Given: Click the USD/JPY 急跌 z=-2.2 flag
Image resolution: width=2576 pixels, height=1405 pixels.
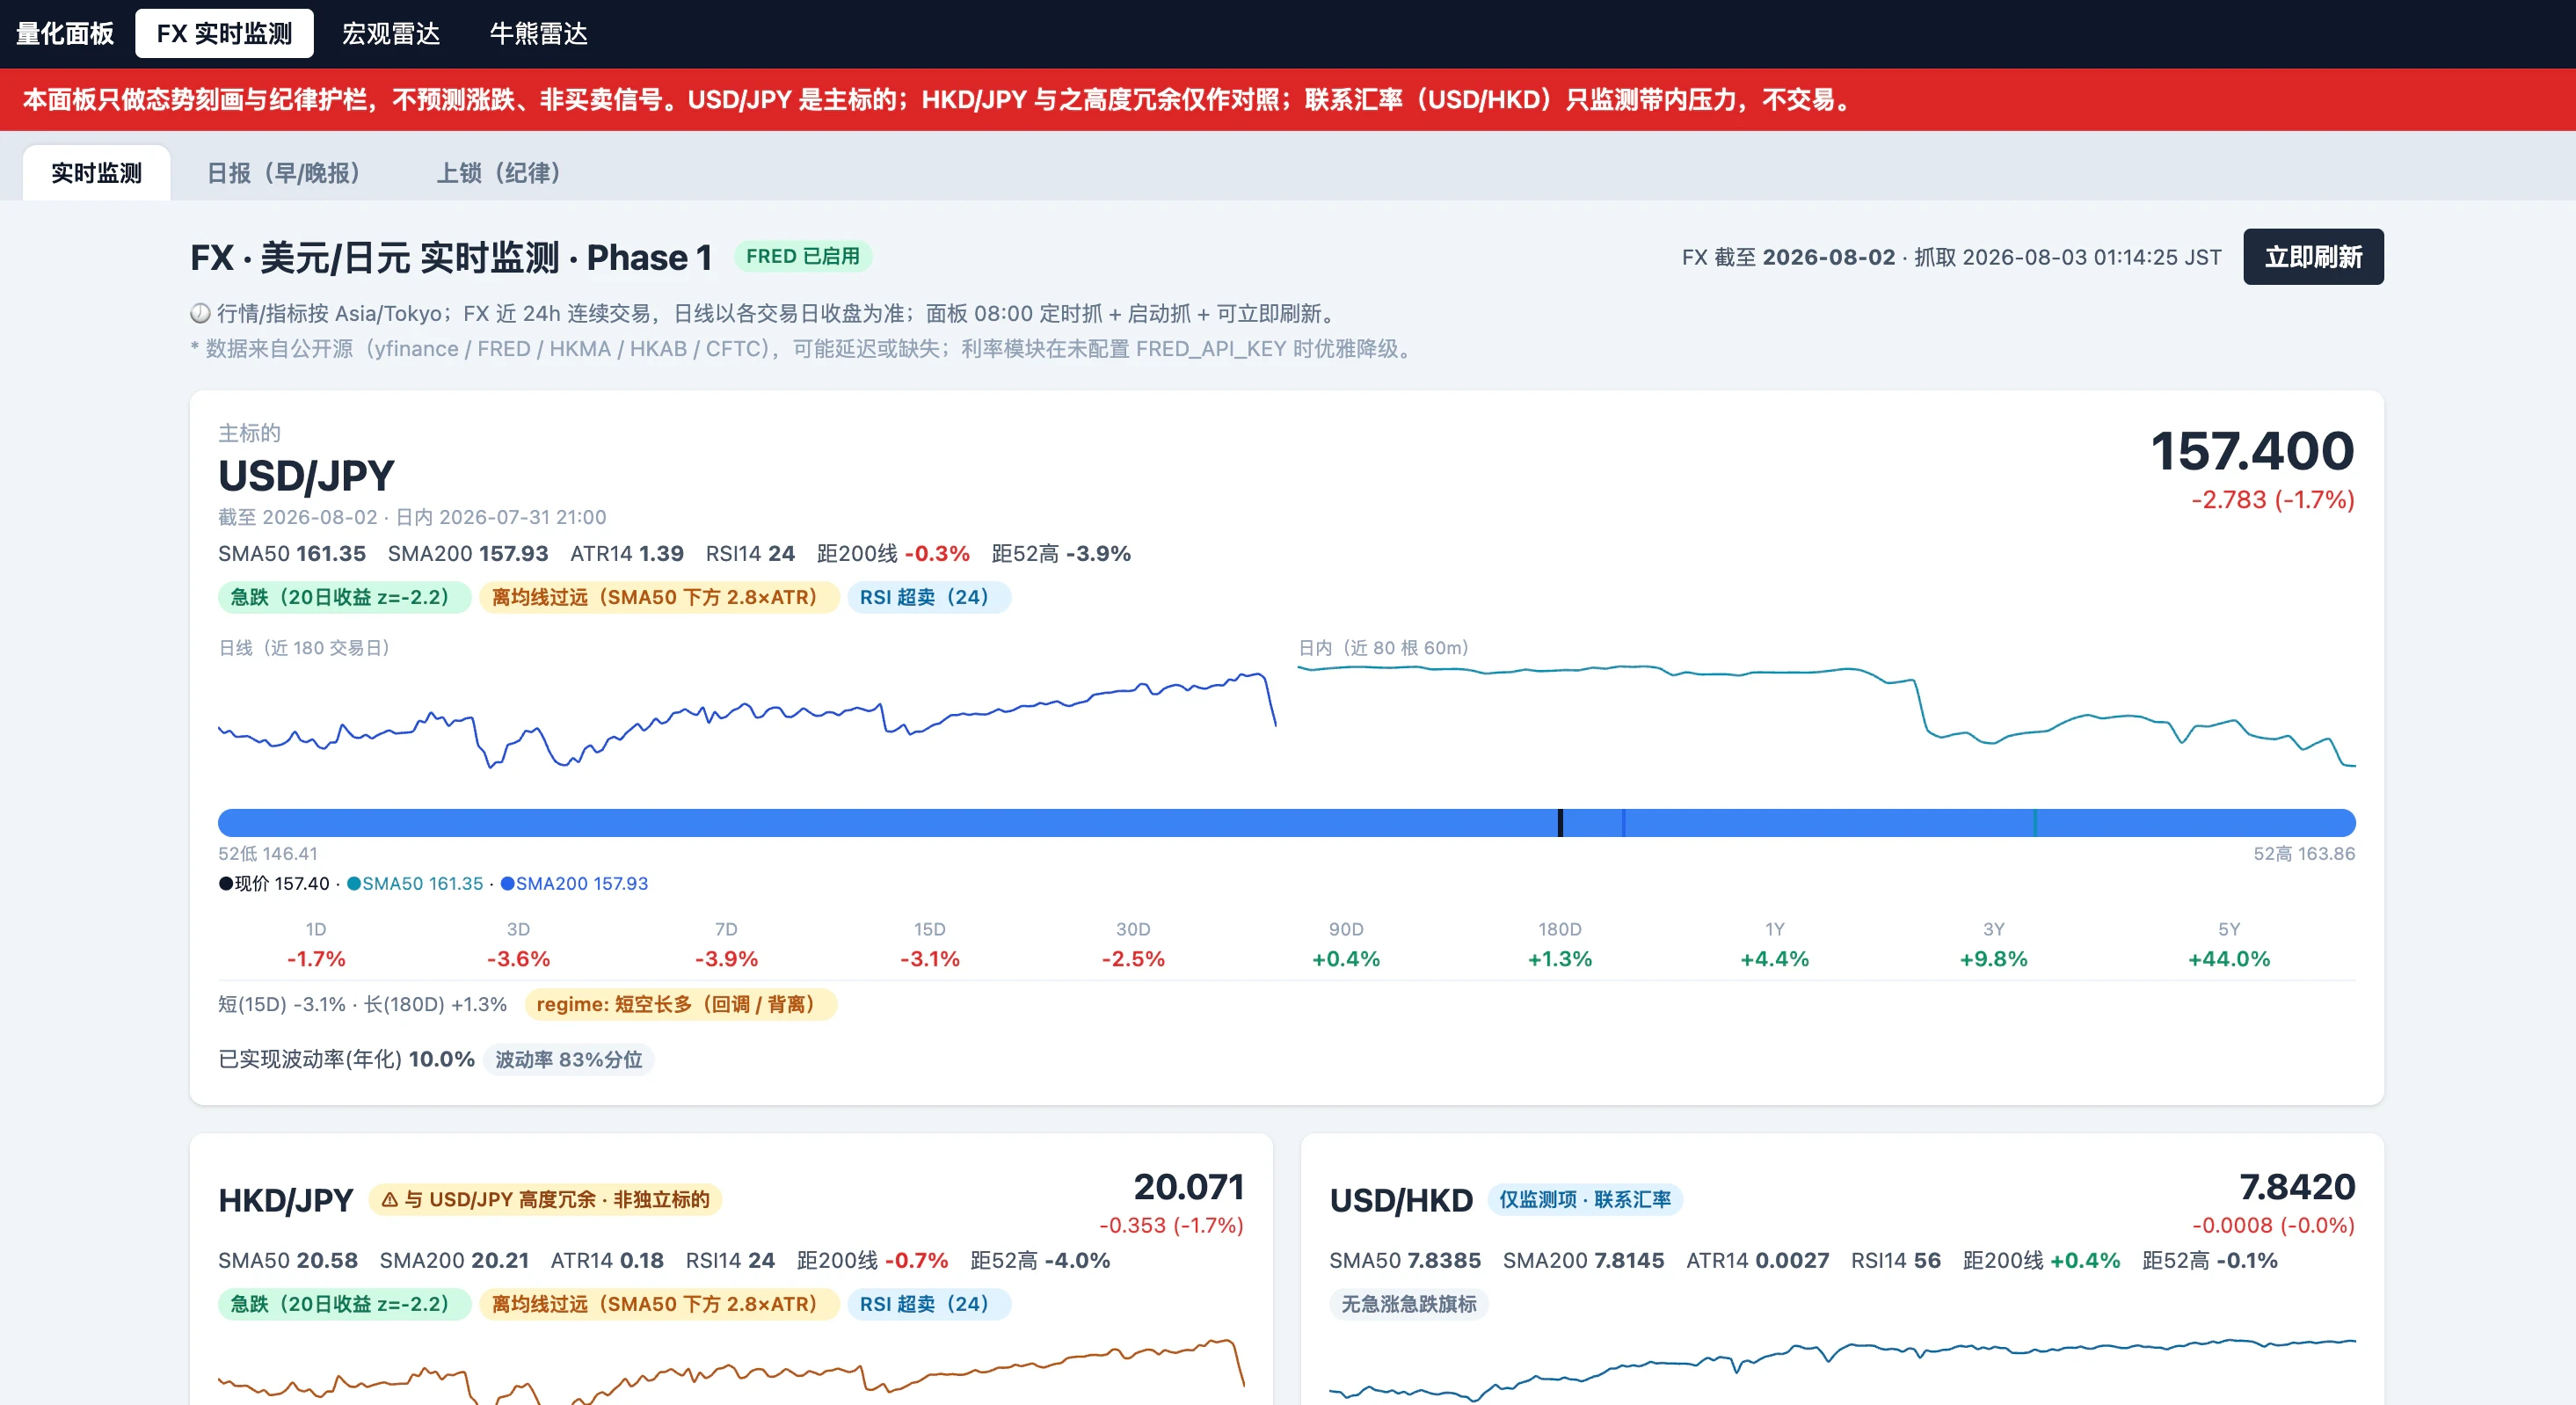Looking at the screenshot, I should click(x=344, y=597).
